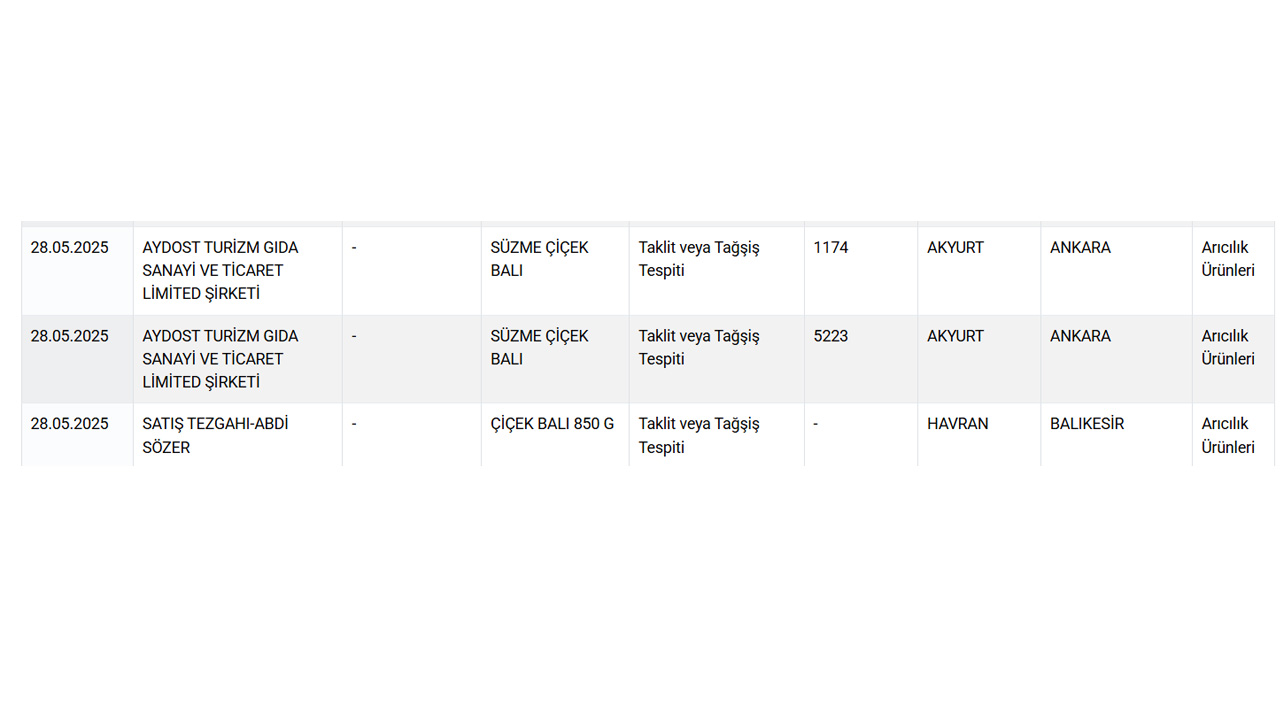Select the HAVRAN district cell

(x=957, y=424)
